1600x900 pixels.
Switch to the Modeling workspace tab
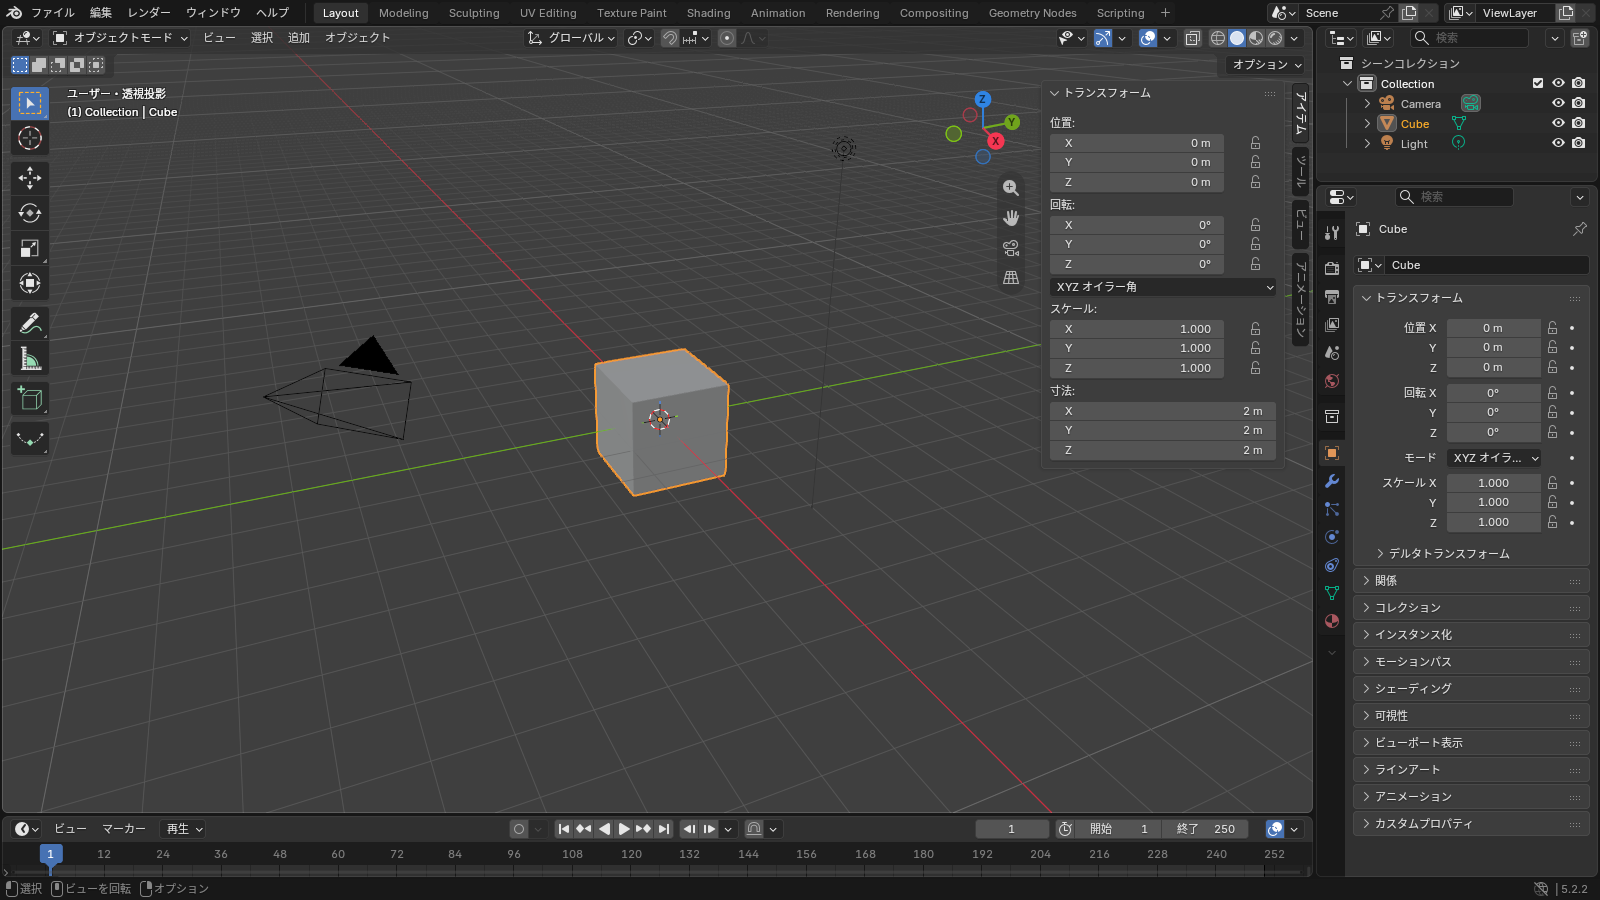pyautogui.click(x=403, y=13)
